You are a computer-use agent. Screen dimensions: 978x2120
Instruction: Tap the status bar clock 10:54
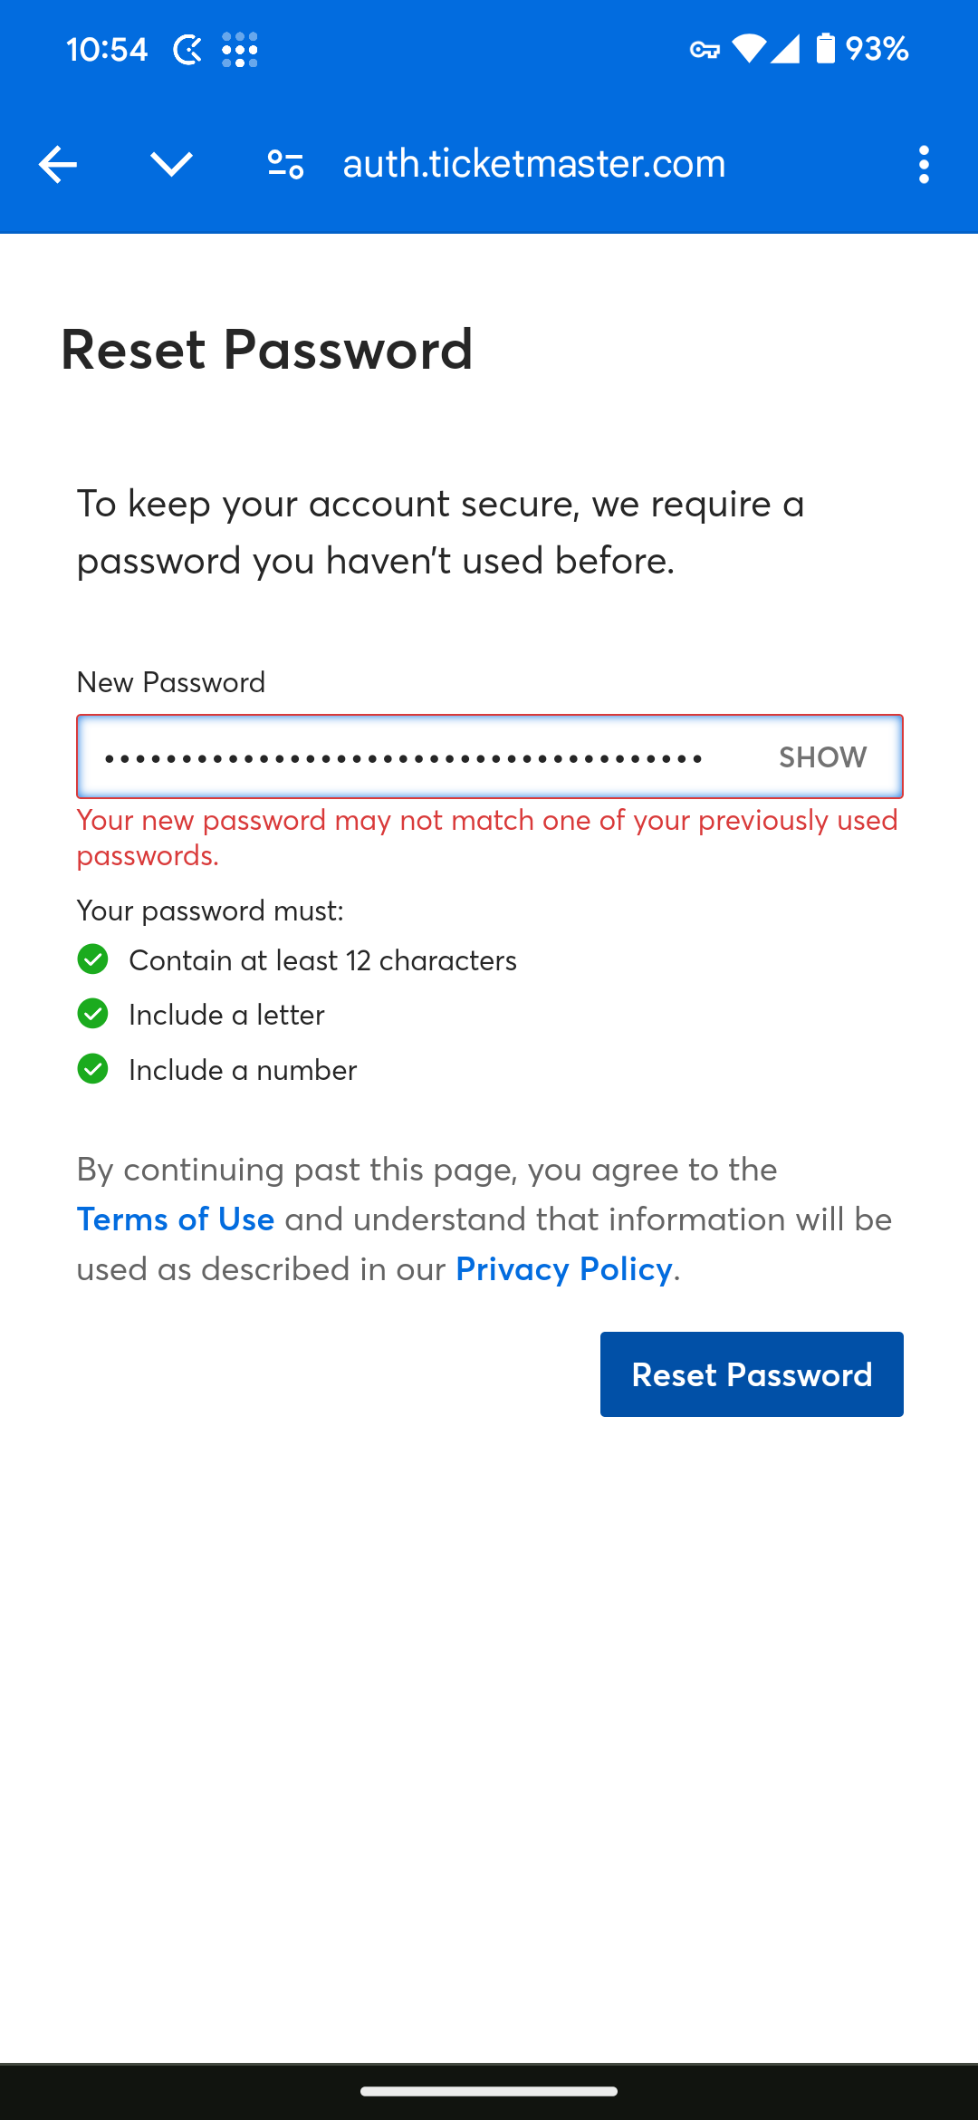pyautogui.click(x=107, y=49)
